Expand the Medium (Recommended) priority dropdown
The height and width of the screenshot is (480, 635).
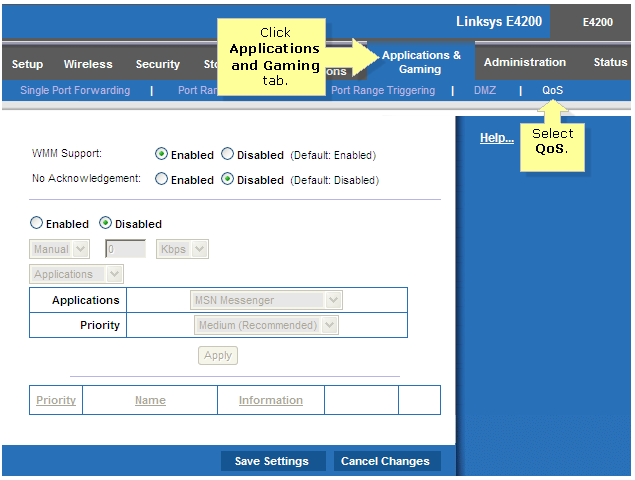[x=266, y=325]
